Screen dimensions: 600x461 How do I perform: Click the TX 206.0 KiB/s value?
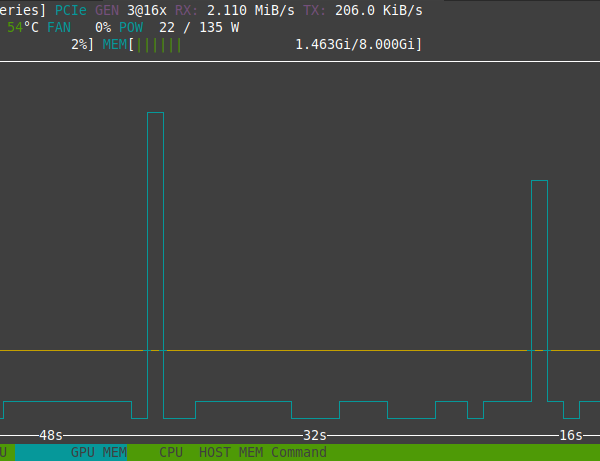tap(363, 10)
